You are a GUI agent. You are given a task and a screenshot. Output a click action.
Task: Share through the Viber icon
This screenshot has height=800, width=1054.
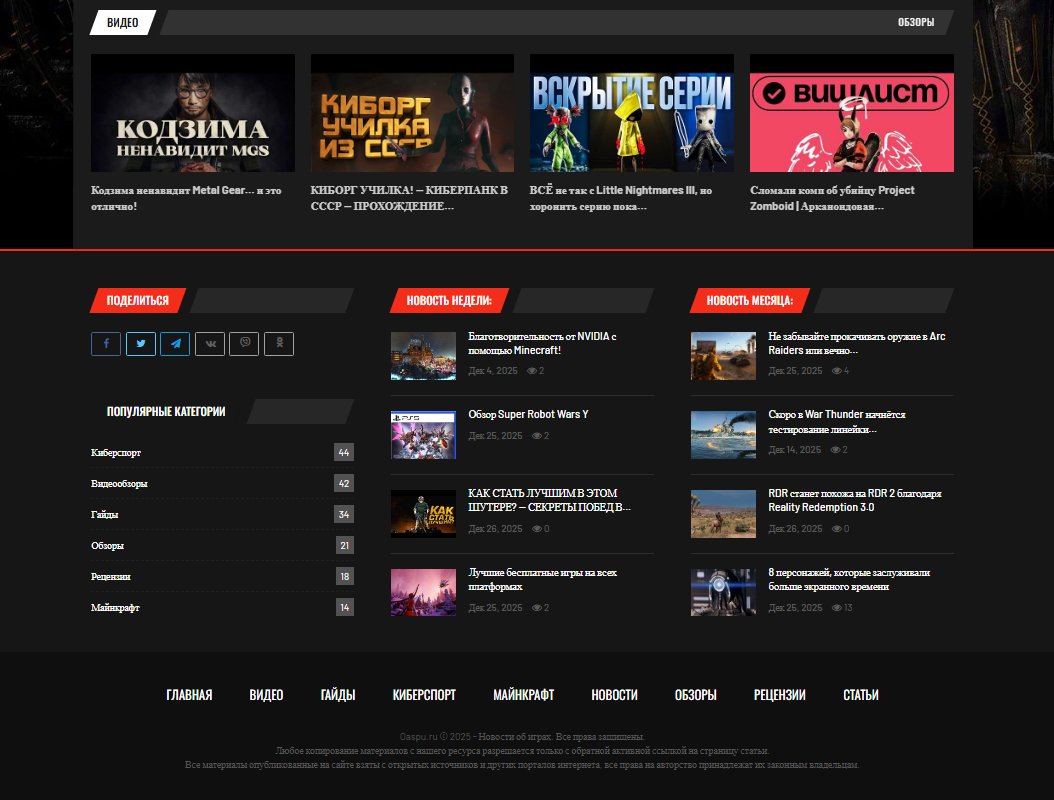click(x=244, y=344)
